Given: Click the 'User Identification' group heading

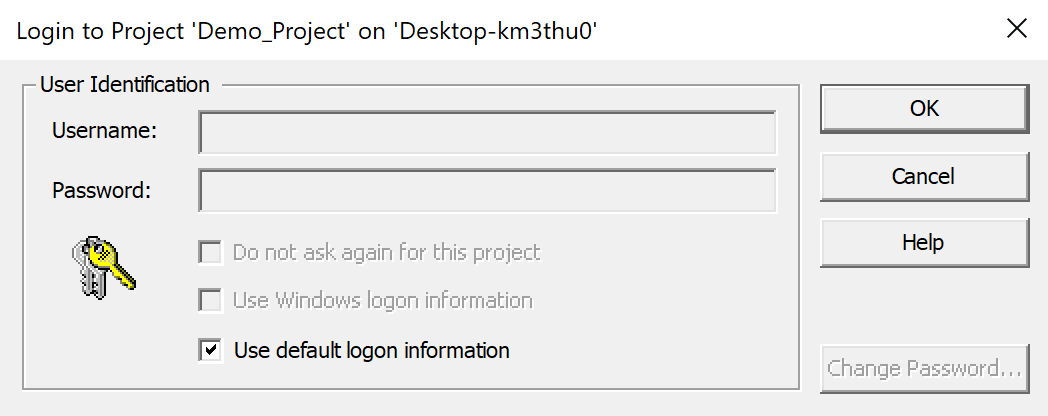Looking at the screenshot, I should 125,84.
